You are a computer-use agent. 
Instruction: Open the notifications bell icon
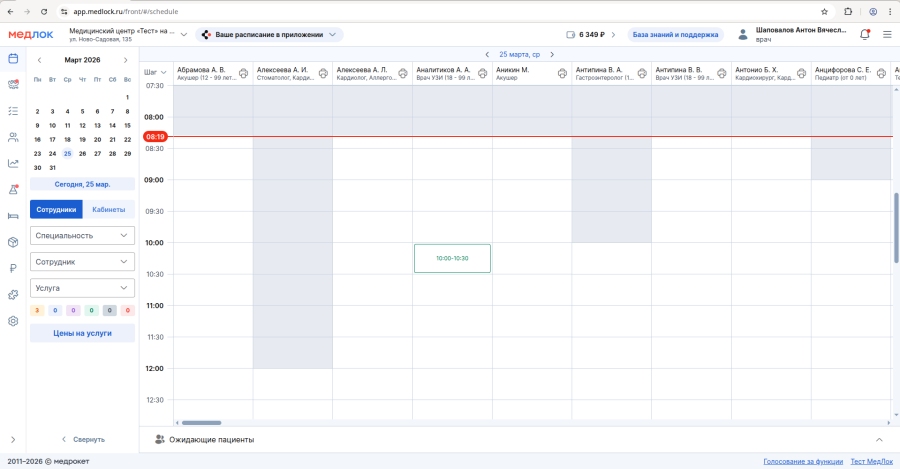point(865,34)
